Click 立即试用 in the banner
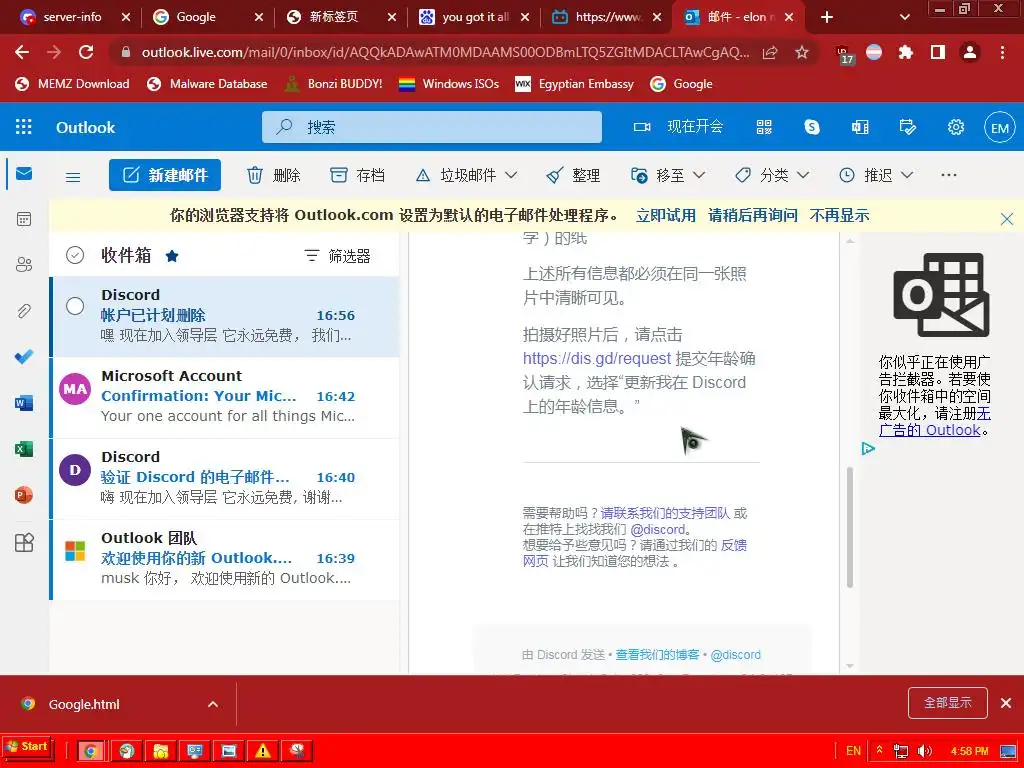1024x768 pixels. [665, 216]
